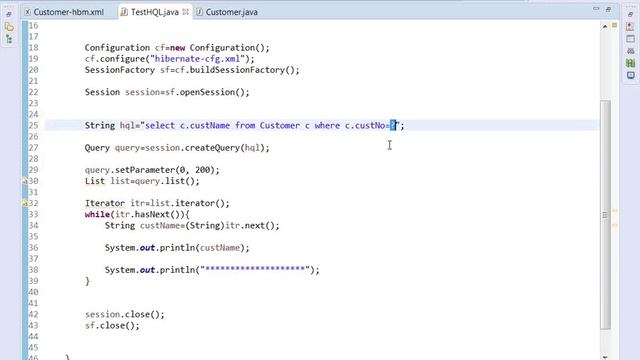Minimize the editor area
Viewport: 640px width, 360px height.
point(596,9)
